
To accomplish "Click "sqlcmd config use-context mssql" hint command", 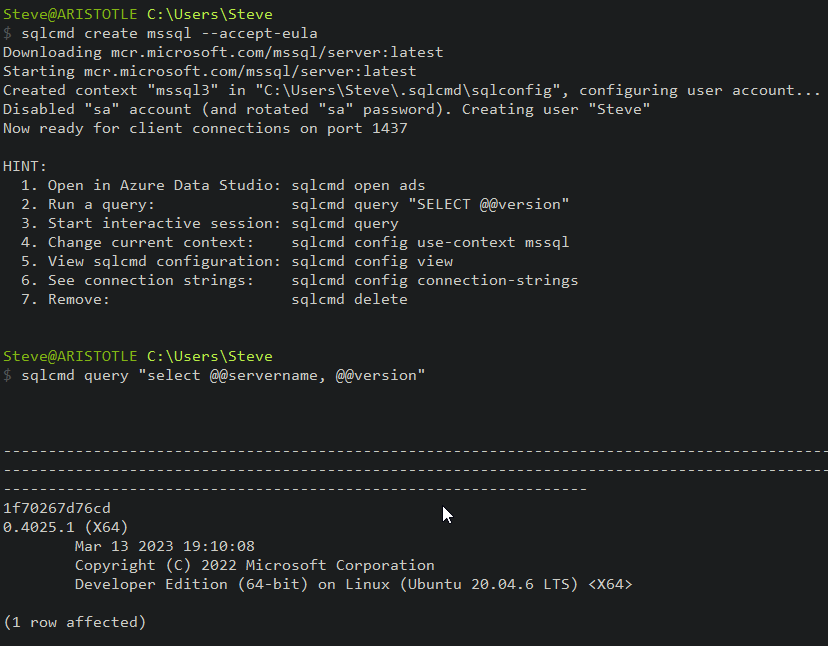I will 430,242.
